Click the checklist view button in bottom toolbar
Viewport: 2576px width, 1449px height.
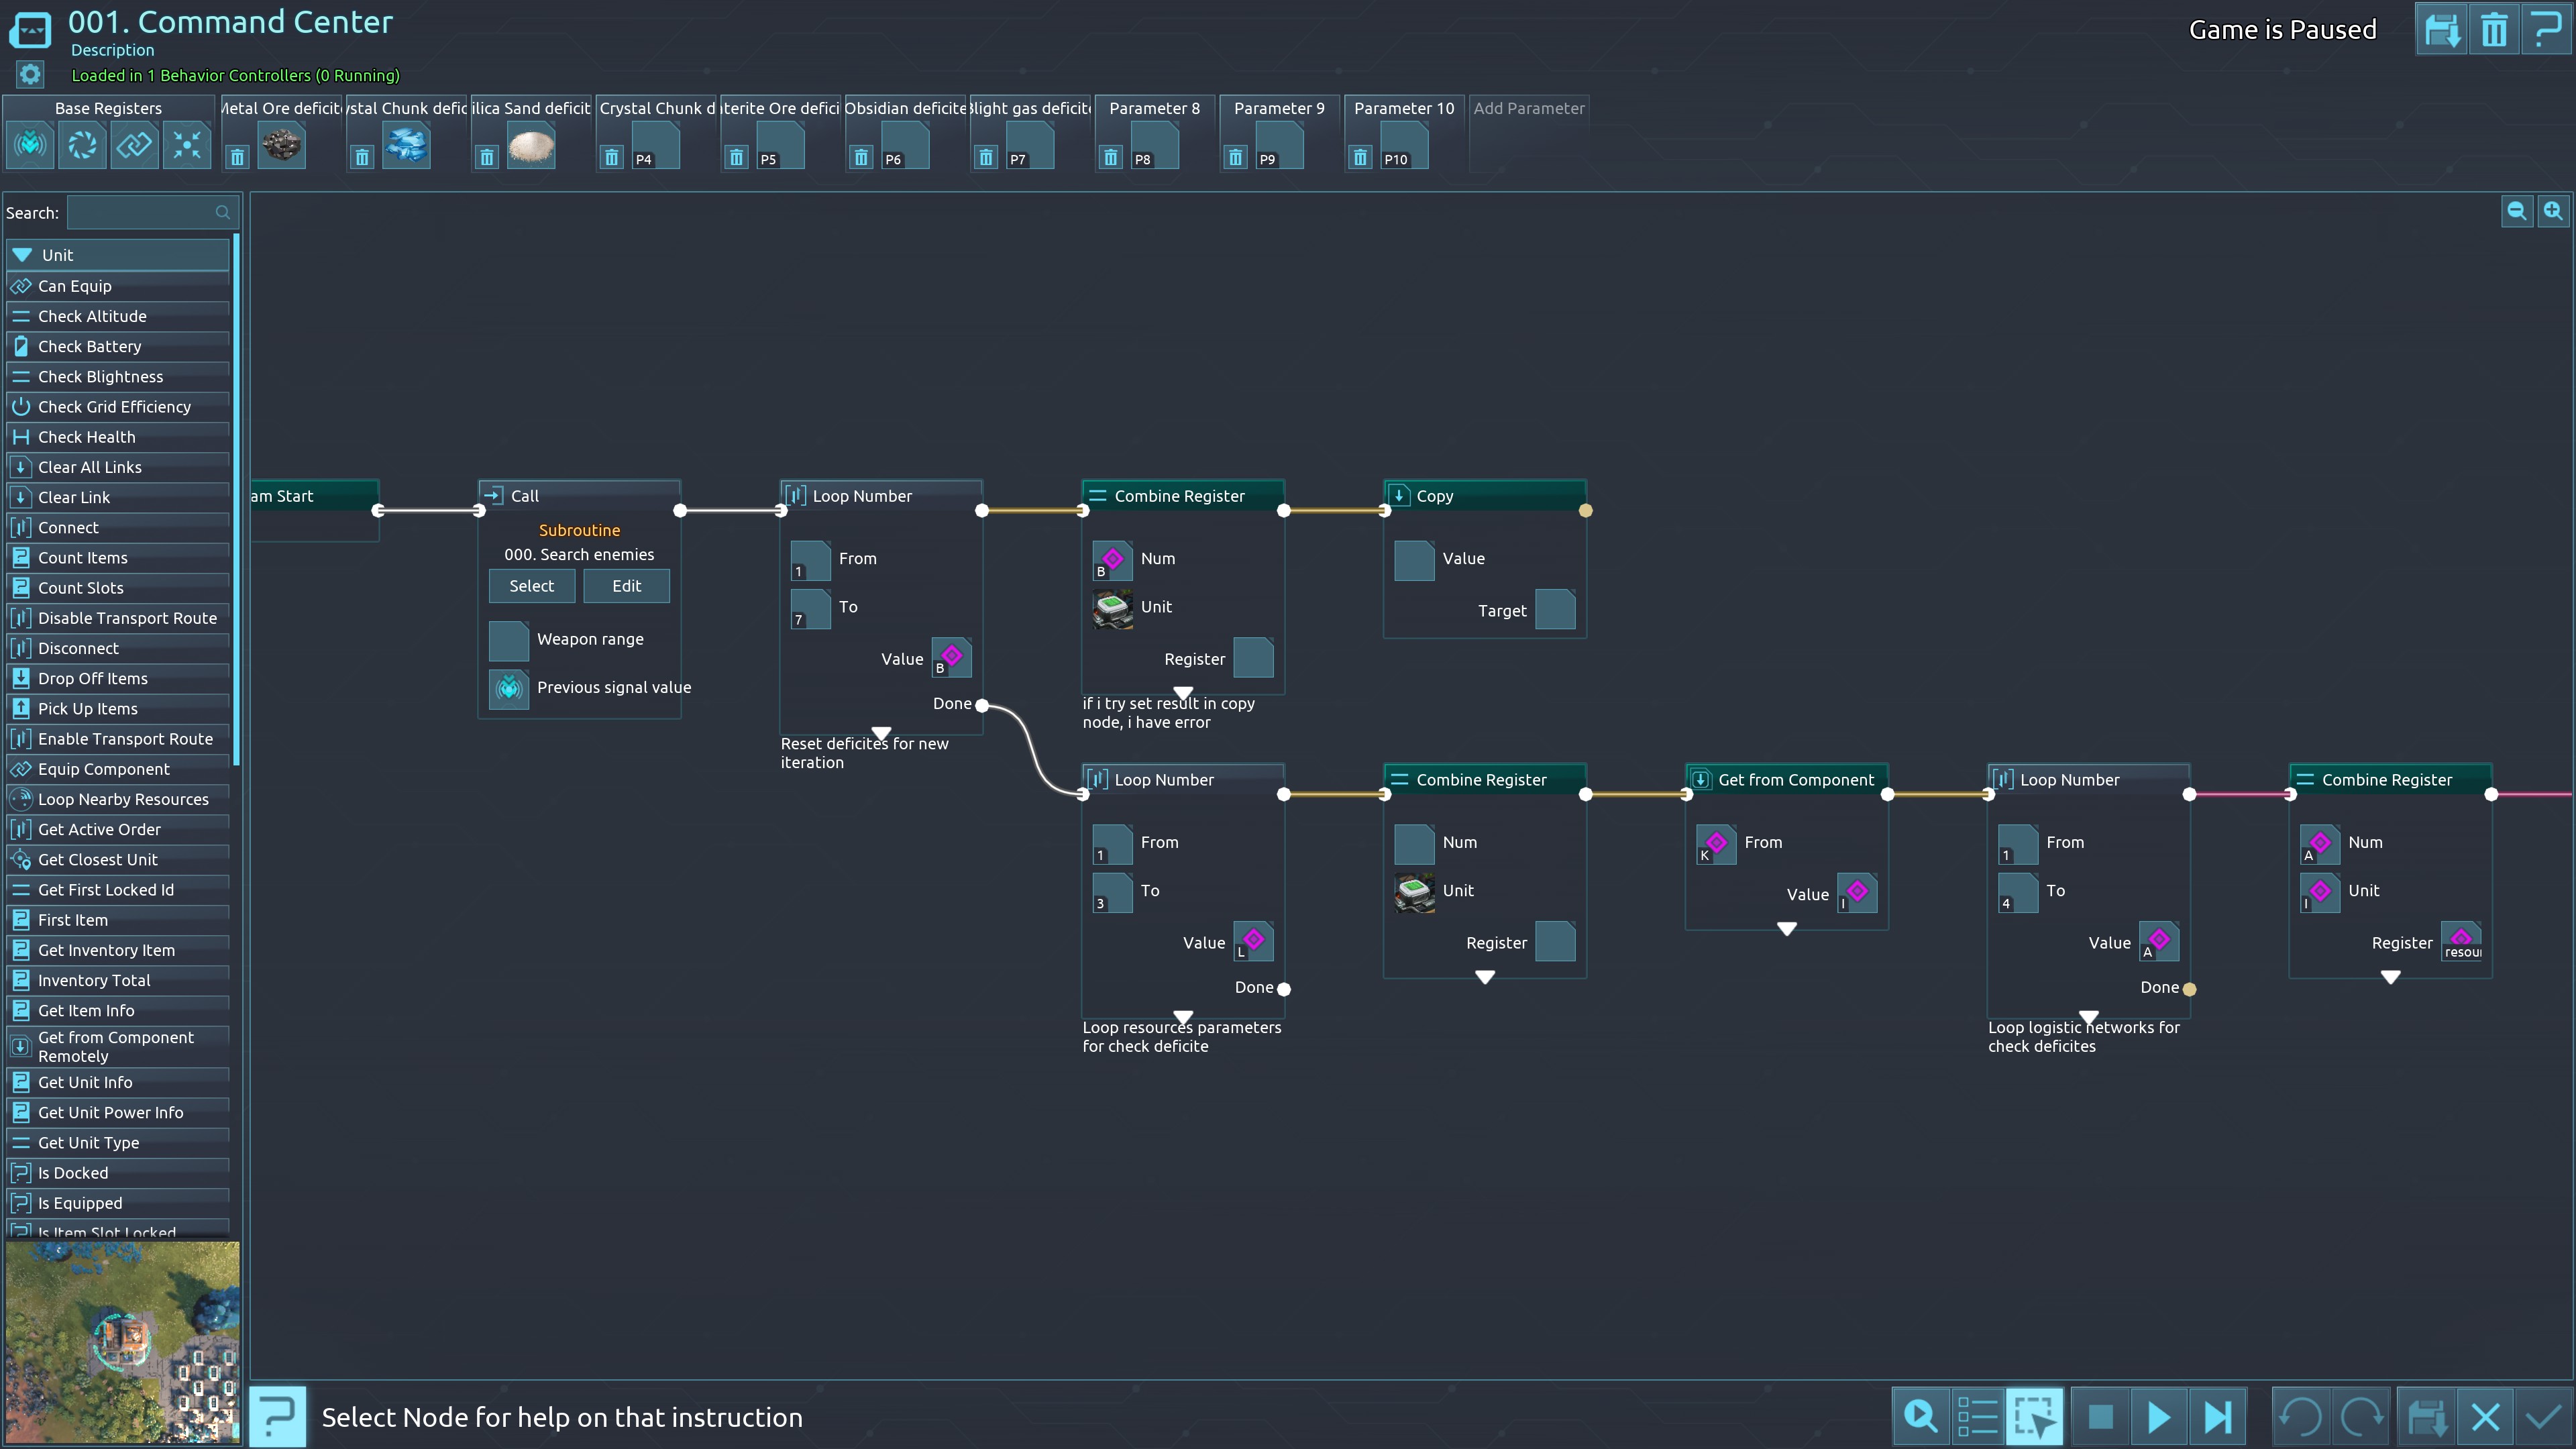click(1977, 1417)
